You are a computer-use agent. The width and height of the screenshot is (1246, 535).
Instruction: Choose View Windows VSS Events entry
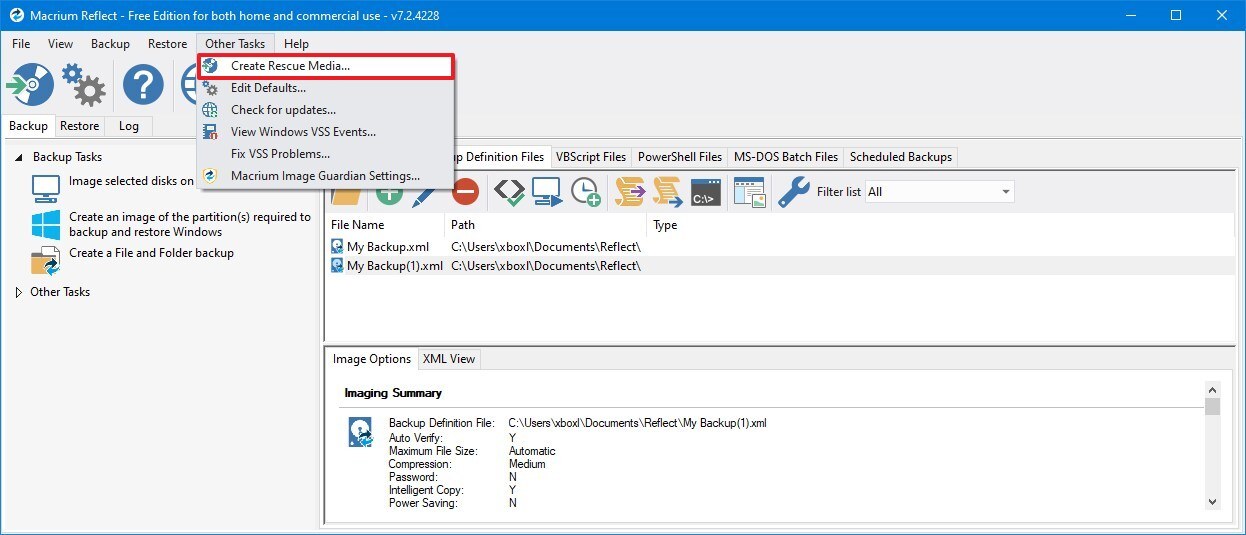pyautogui.click(x=326, y=132)
